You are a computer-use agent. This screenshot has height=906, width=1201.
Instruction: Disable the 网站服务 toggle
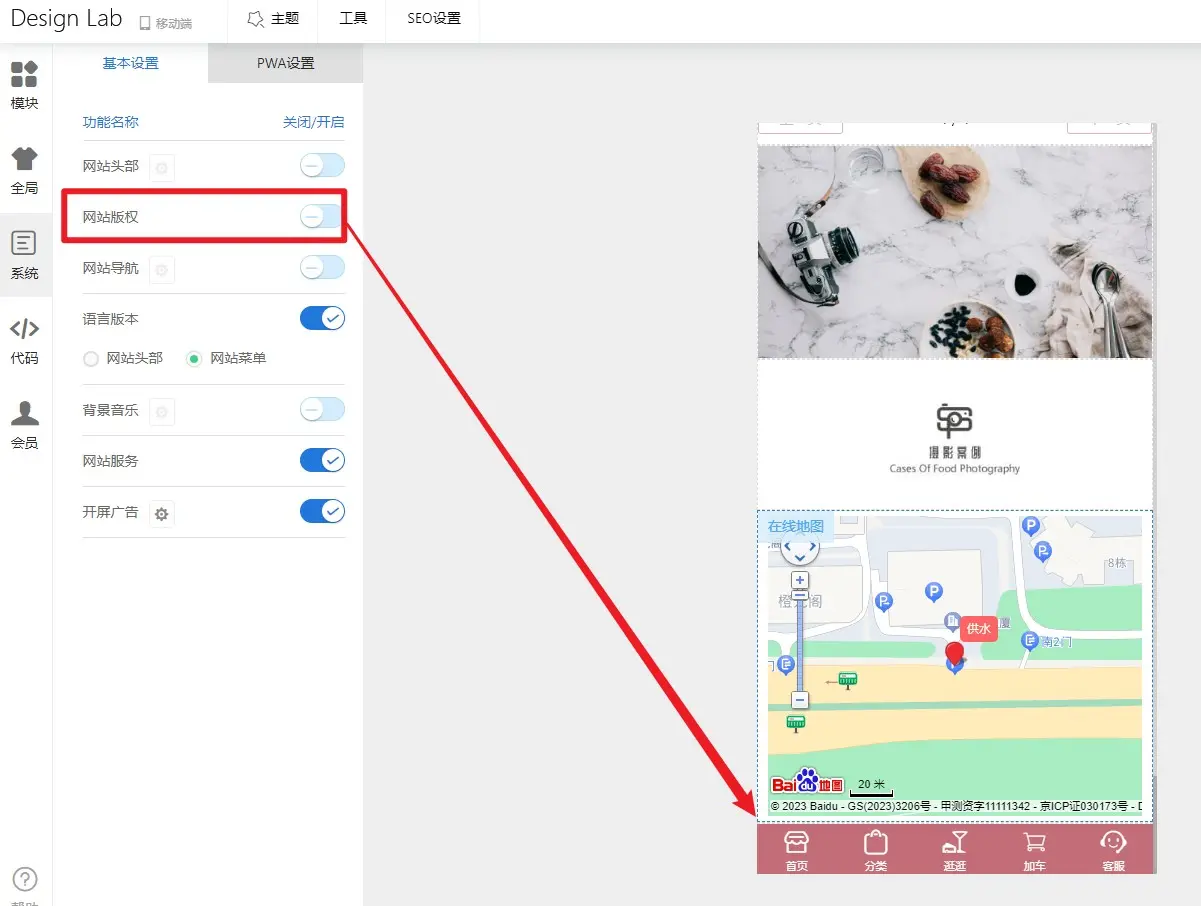pyautogui.click(x=321, y=460)
